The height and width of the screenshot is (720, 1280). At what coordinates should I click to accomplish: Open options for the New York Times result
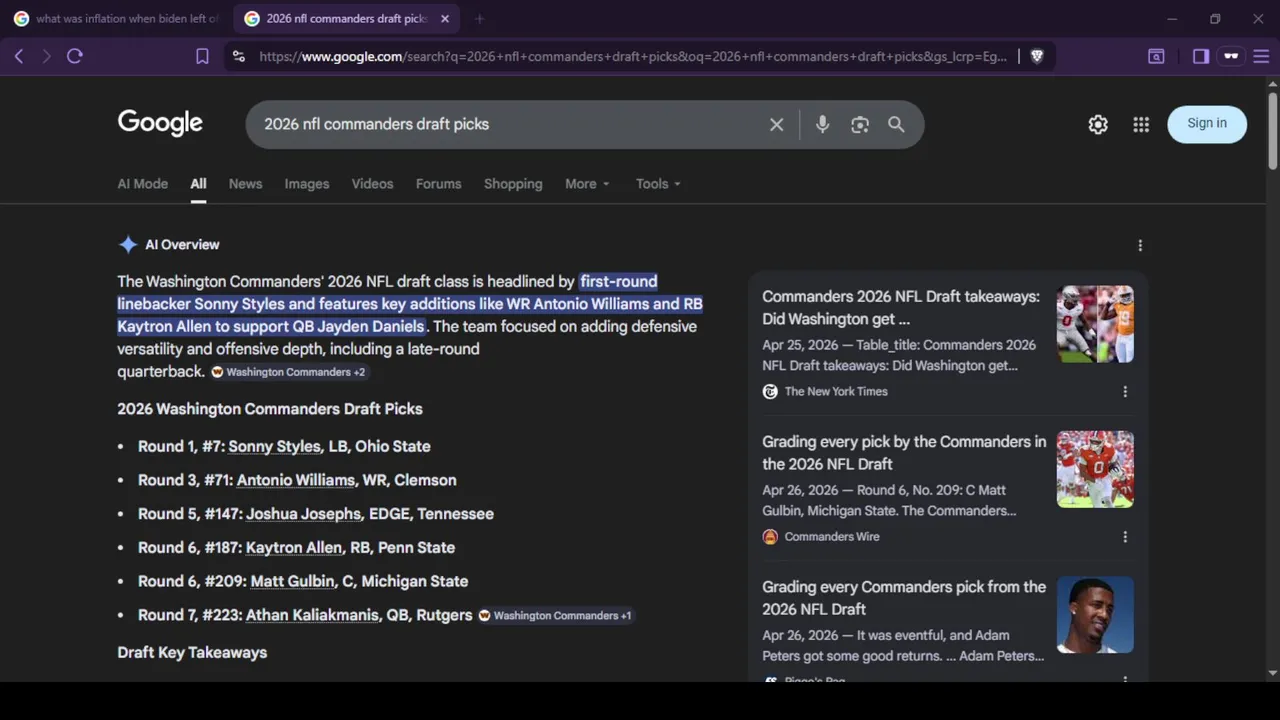tap(1125, 392)
